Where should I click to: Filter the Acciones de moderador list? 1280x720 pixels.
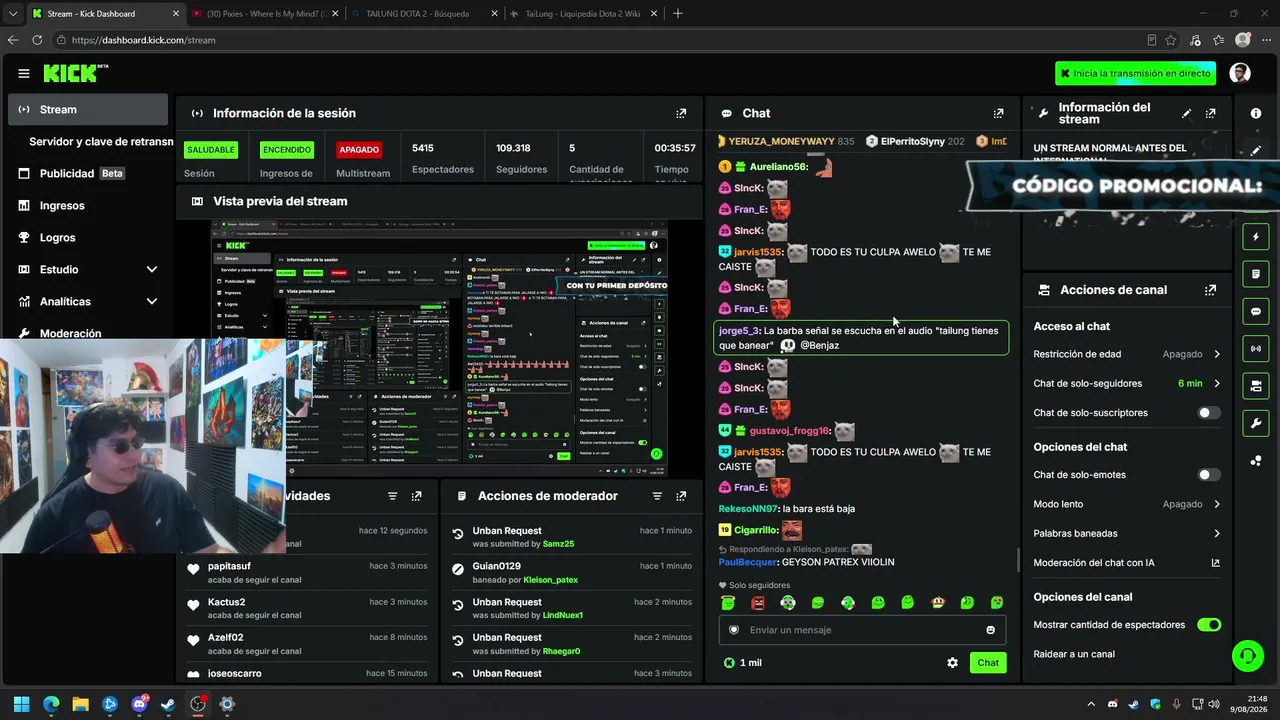[657, 496]
